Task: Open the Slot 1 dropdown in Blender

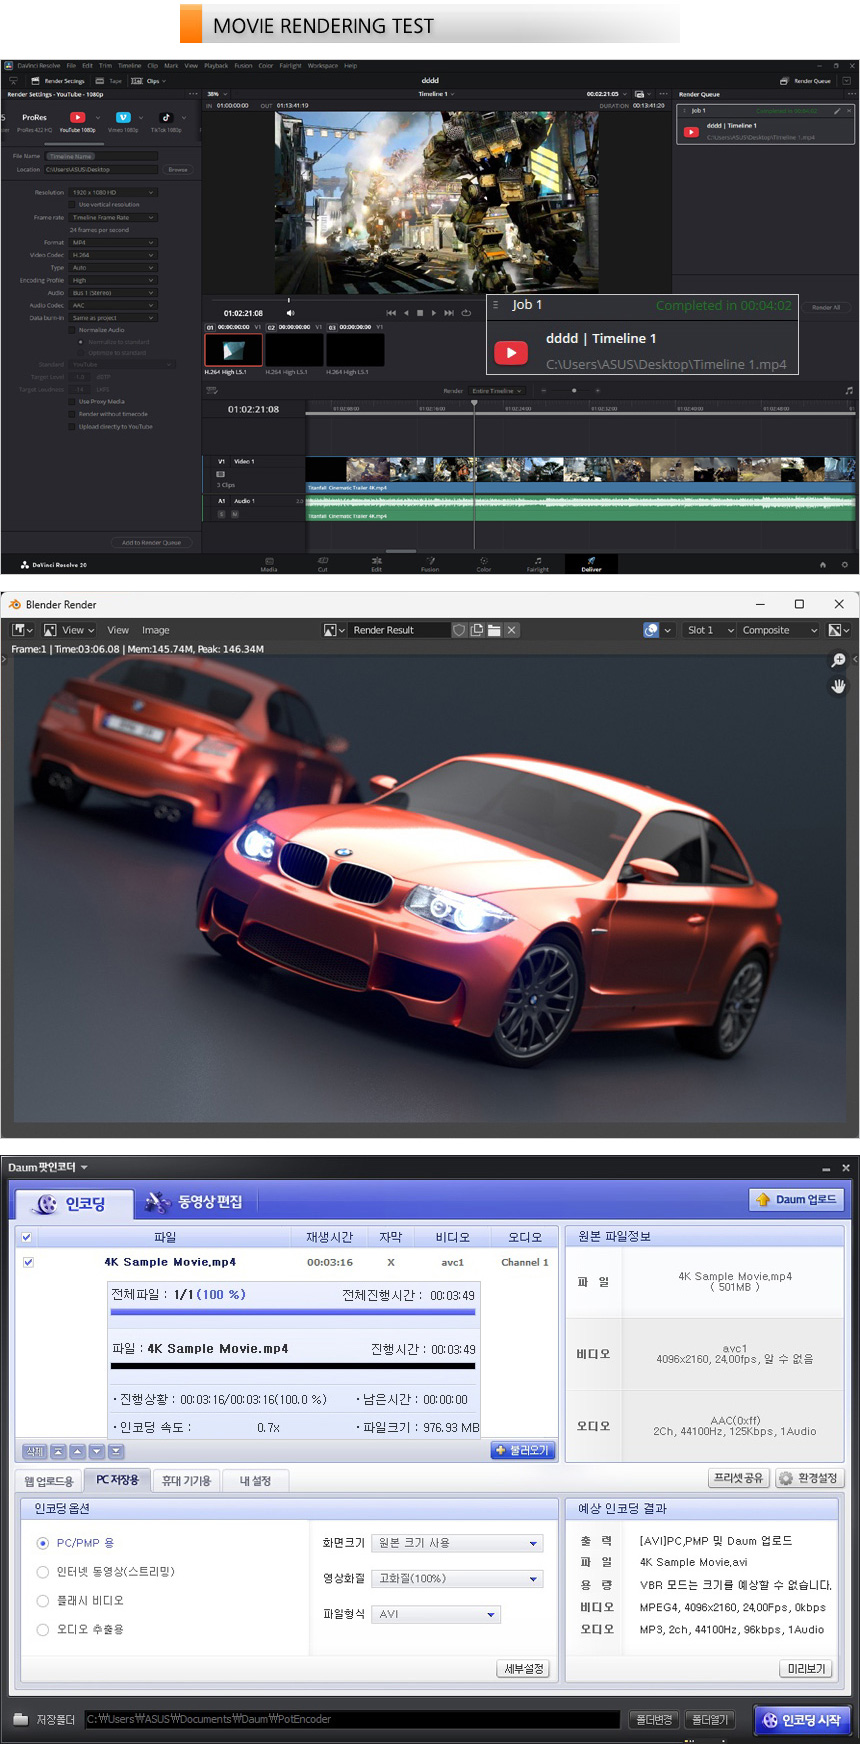Action: tap(710, 630)
